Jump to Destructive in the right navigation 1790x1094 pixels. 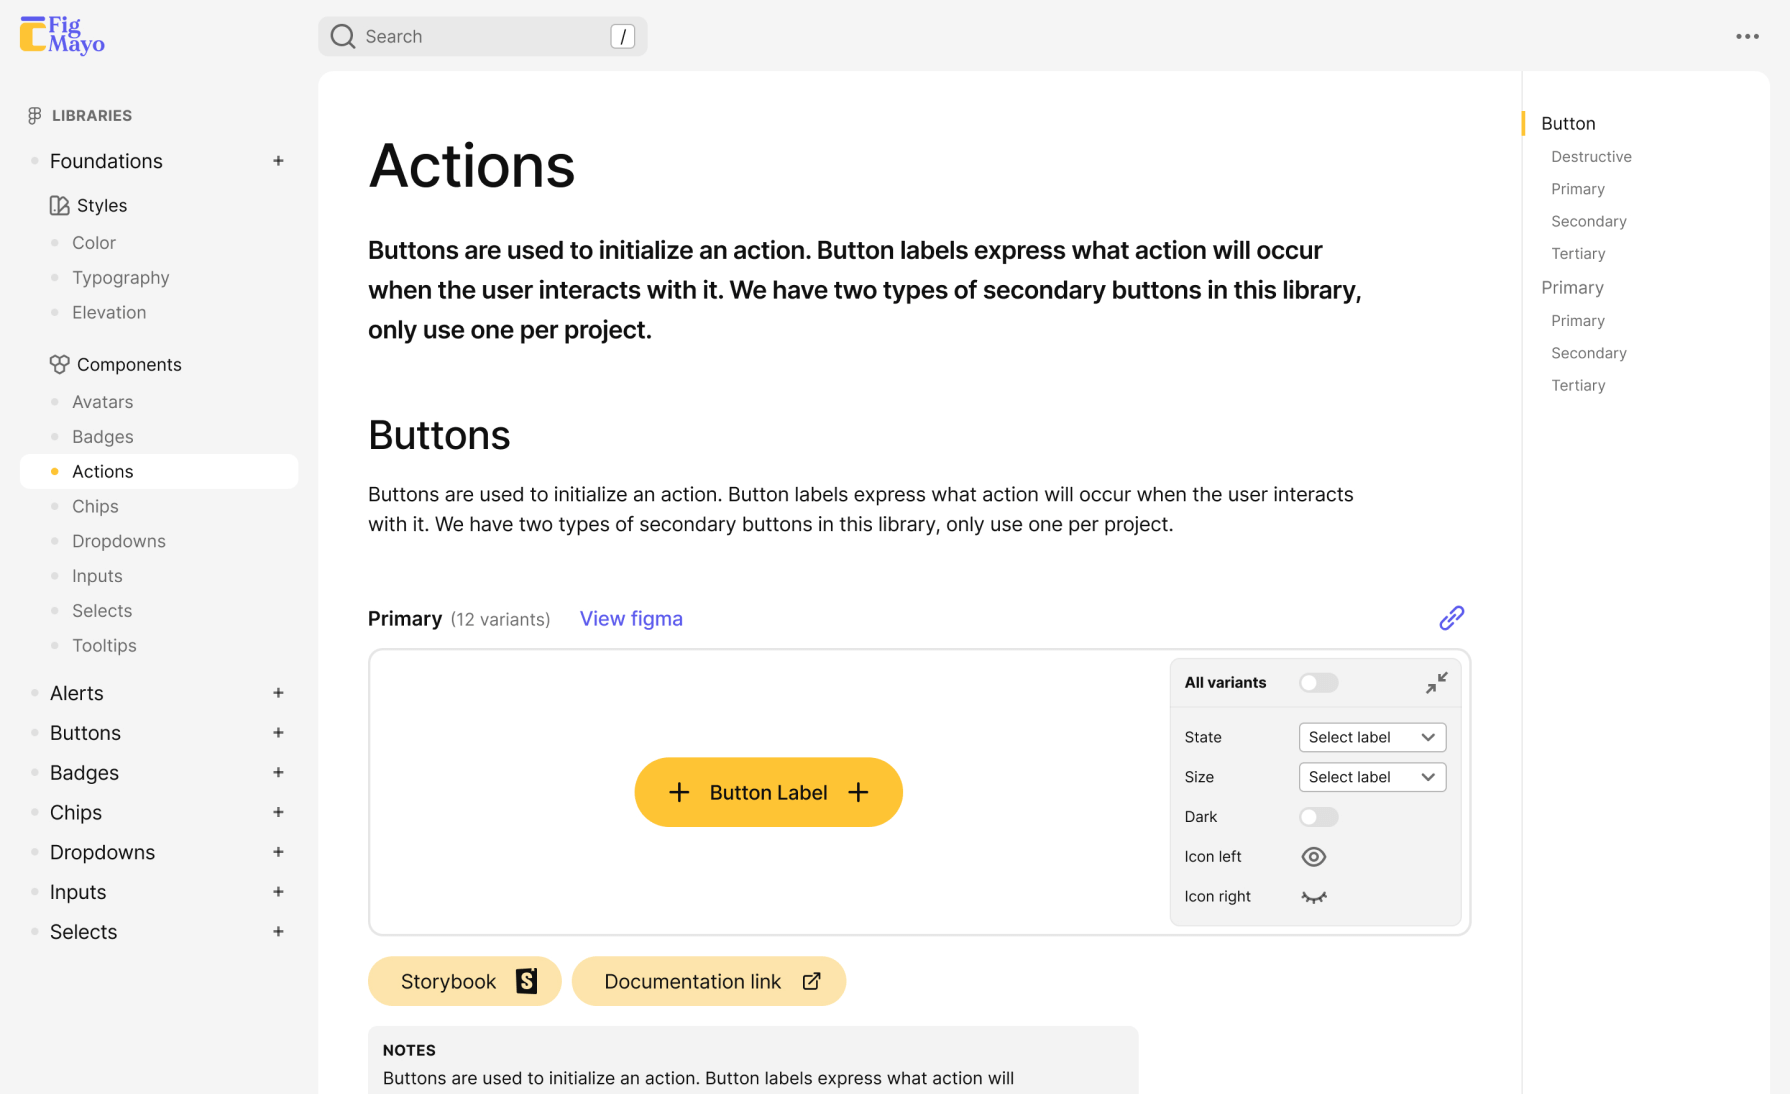[x=1590, y=156]
